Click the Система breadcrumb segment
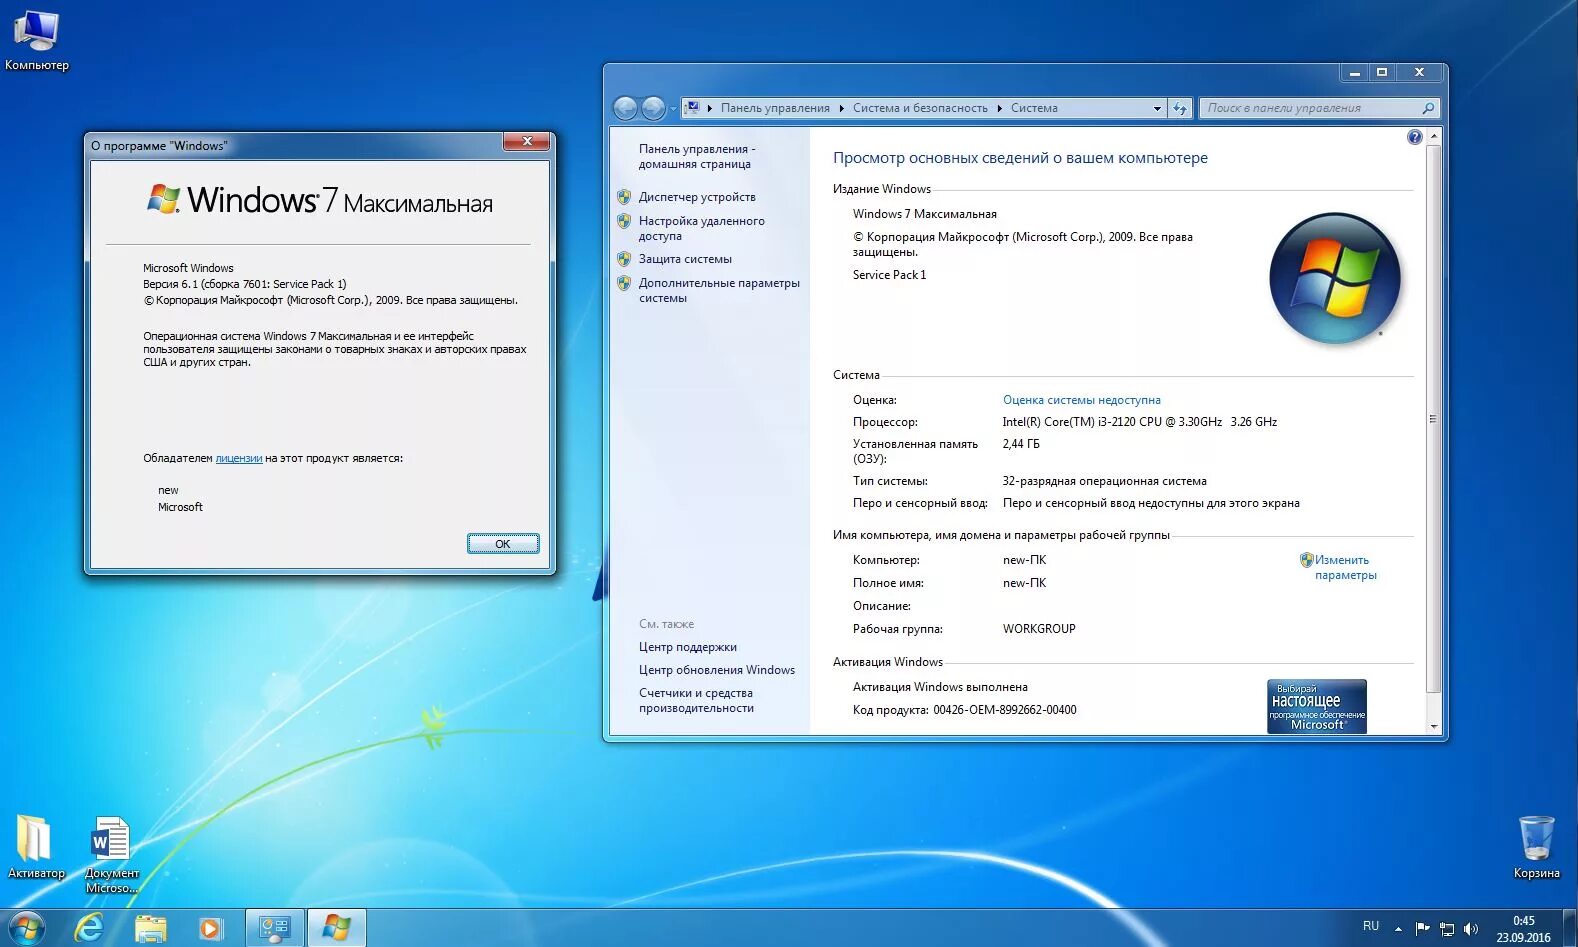This screenshot has height=947, width=1578. point(1034,108)
